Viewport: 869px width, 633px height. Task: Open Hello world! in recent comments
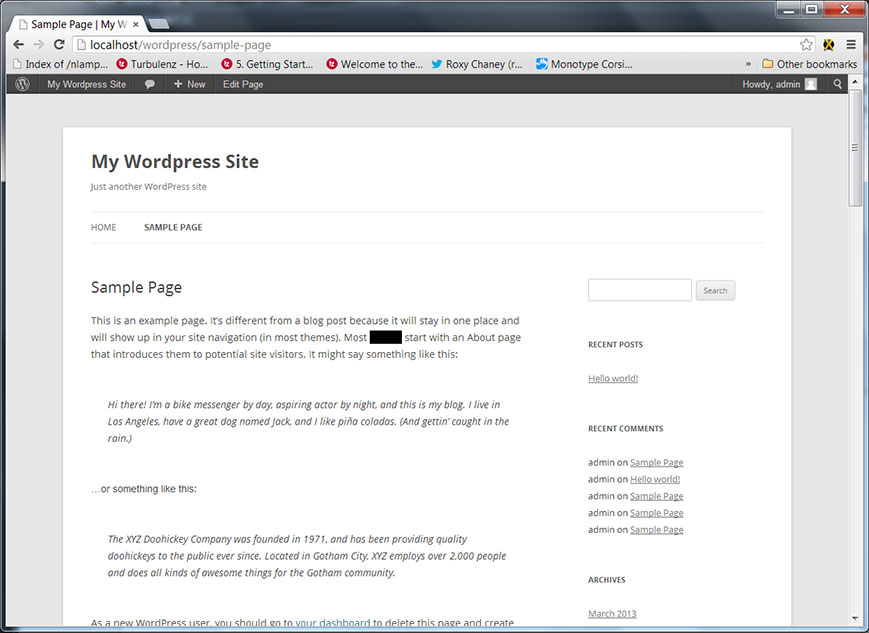(655, 479)
